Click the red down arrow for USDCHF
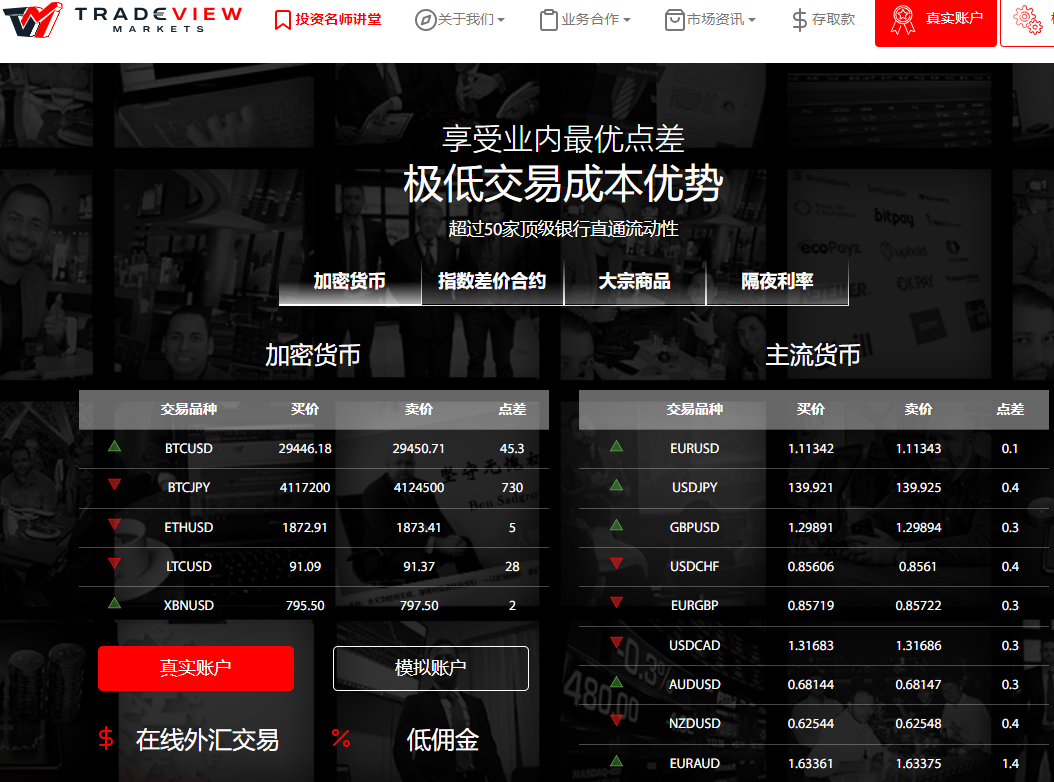Image resolution: width=1054 pixels, height=782 pixels. pyautogui.click(x=616, y=564)
